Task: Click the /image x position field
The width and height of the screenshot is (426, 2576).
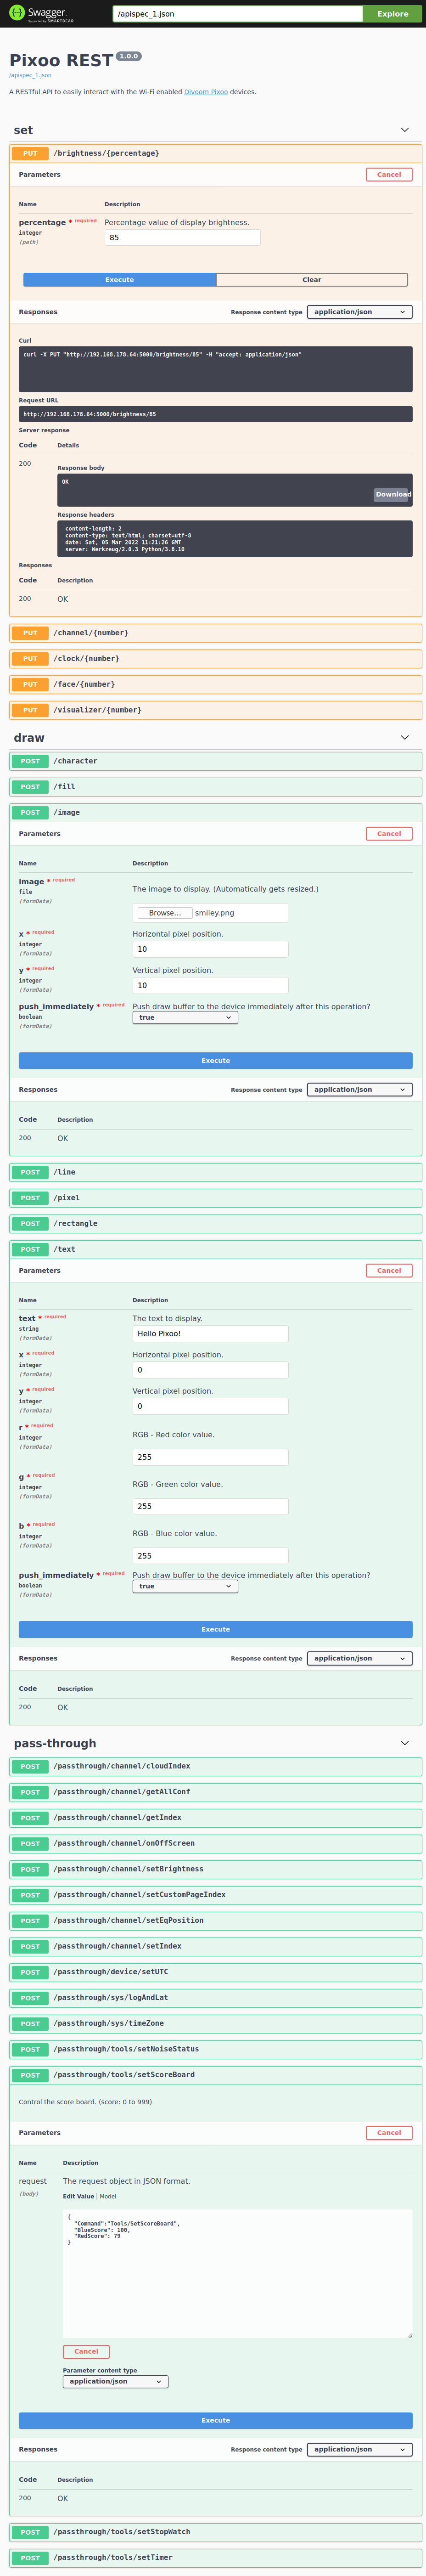Action: [x=210, y=949]
